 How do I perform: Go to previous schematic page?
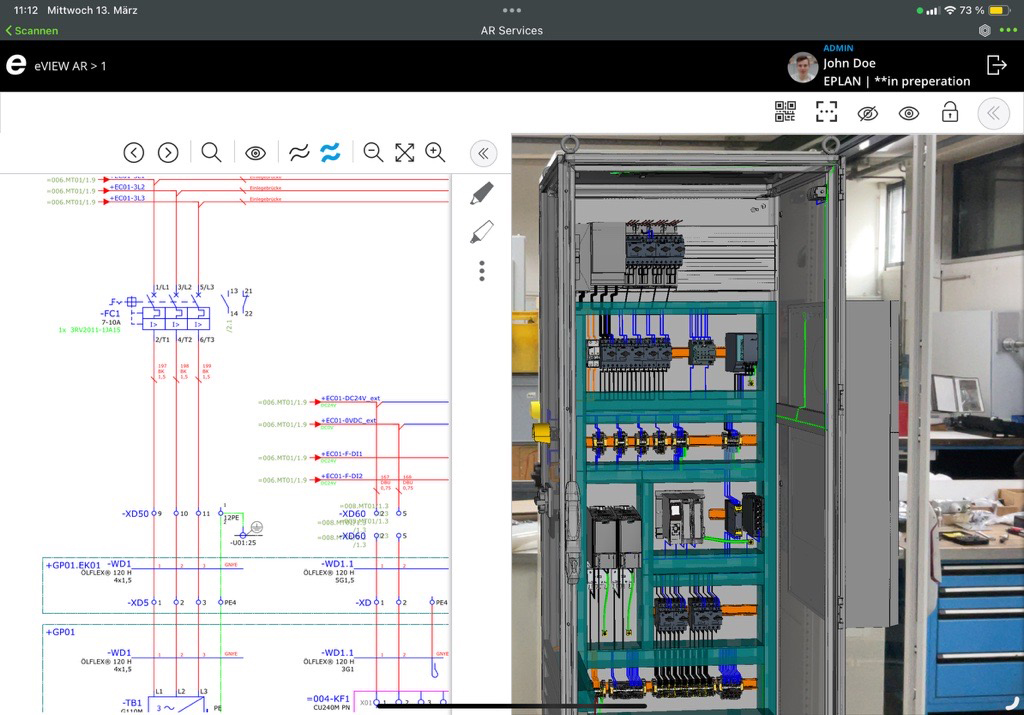134,152
